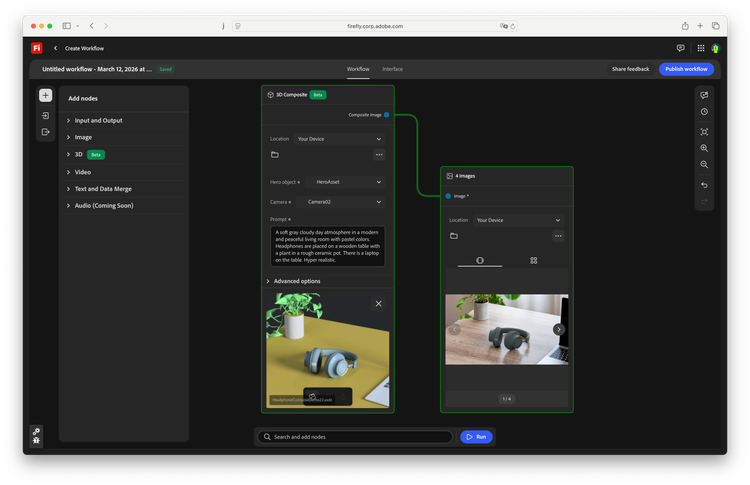
Task: Switch to grid view in 4 Images node
Action: (x=534, y=260)
